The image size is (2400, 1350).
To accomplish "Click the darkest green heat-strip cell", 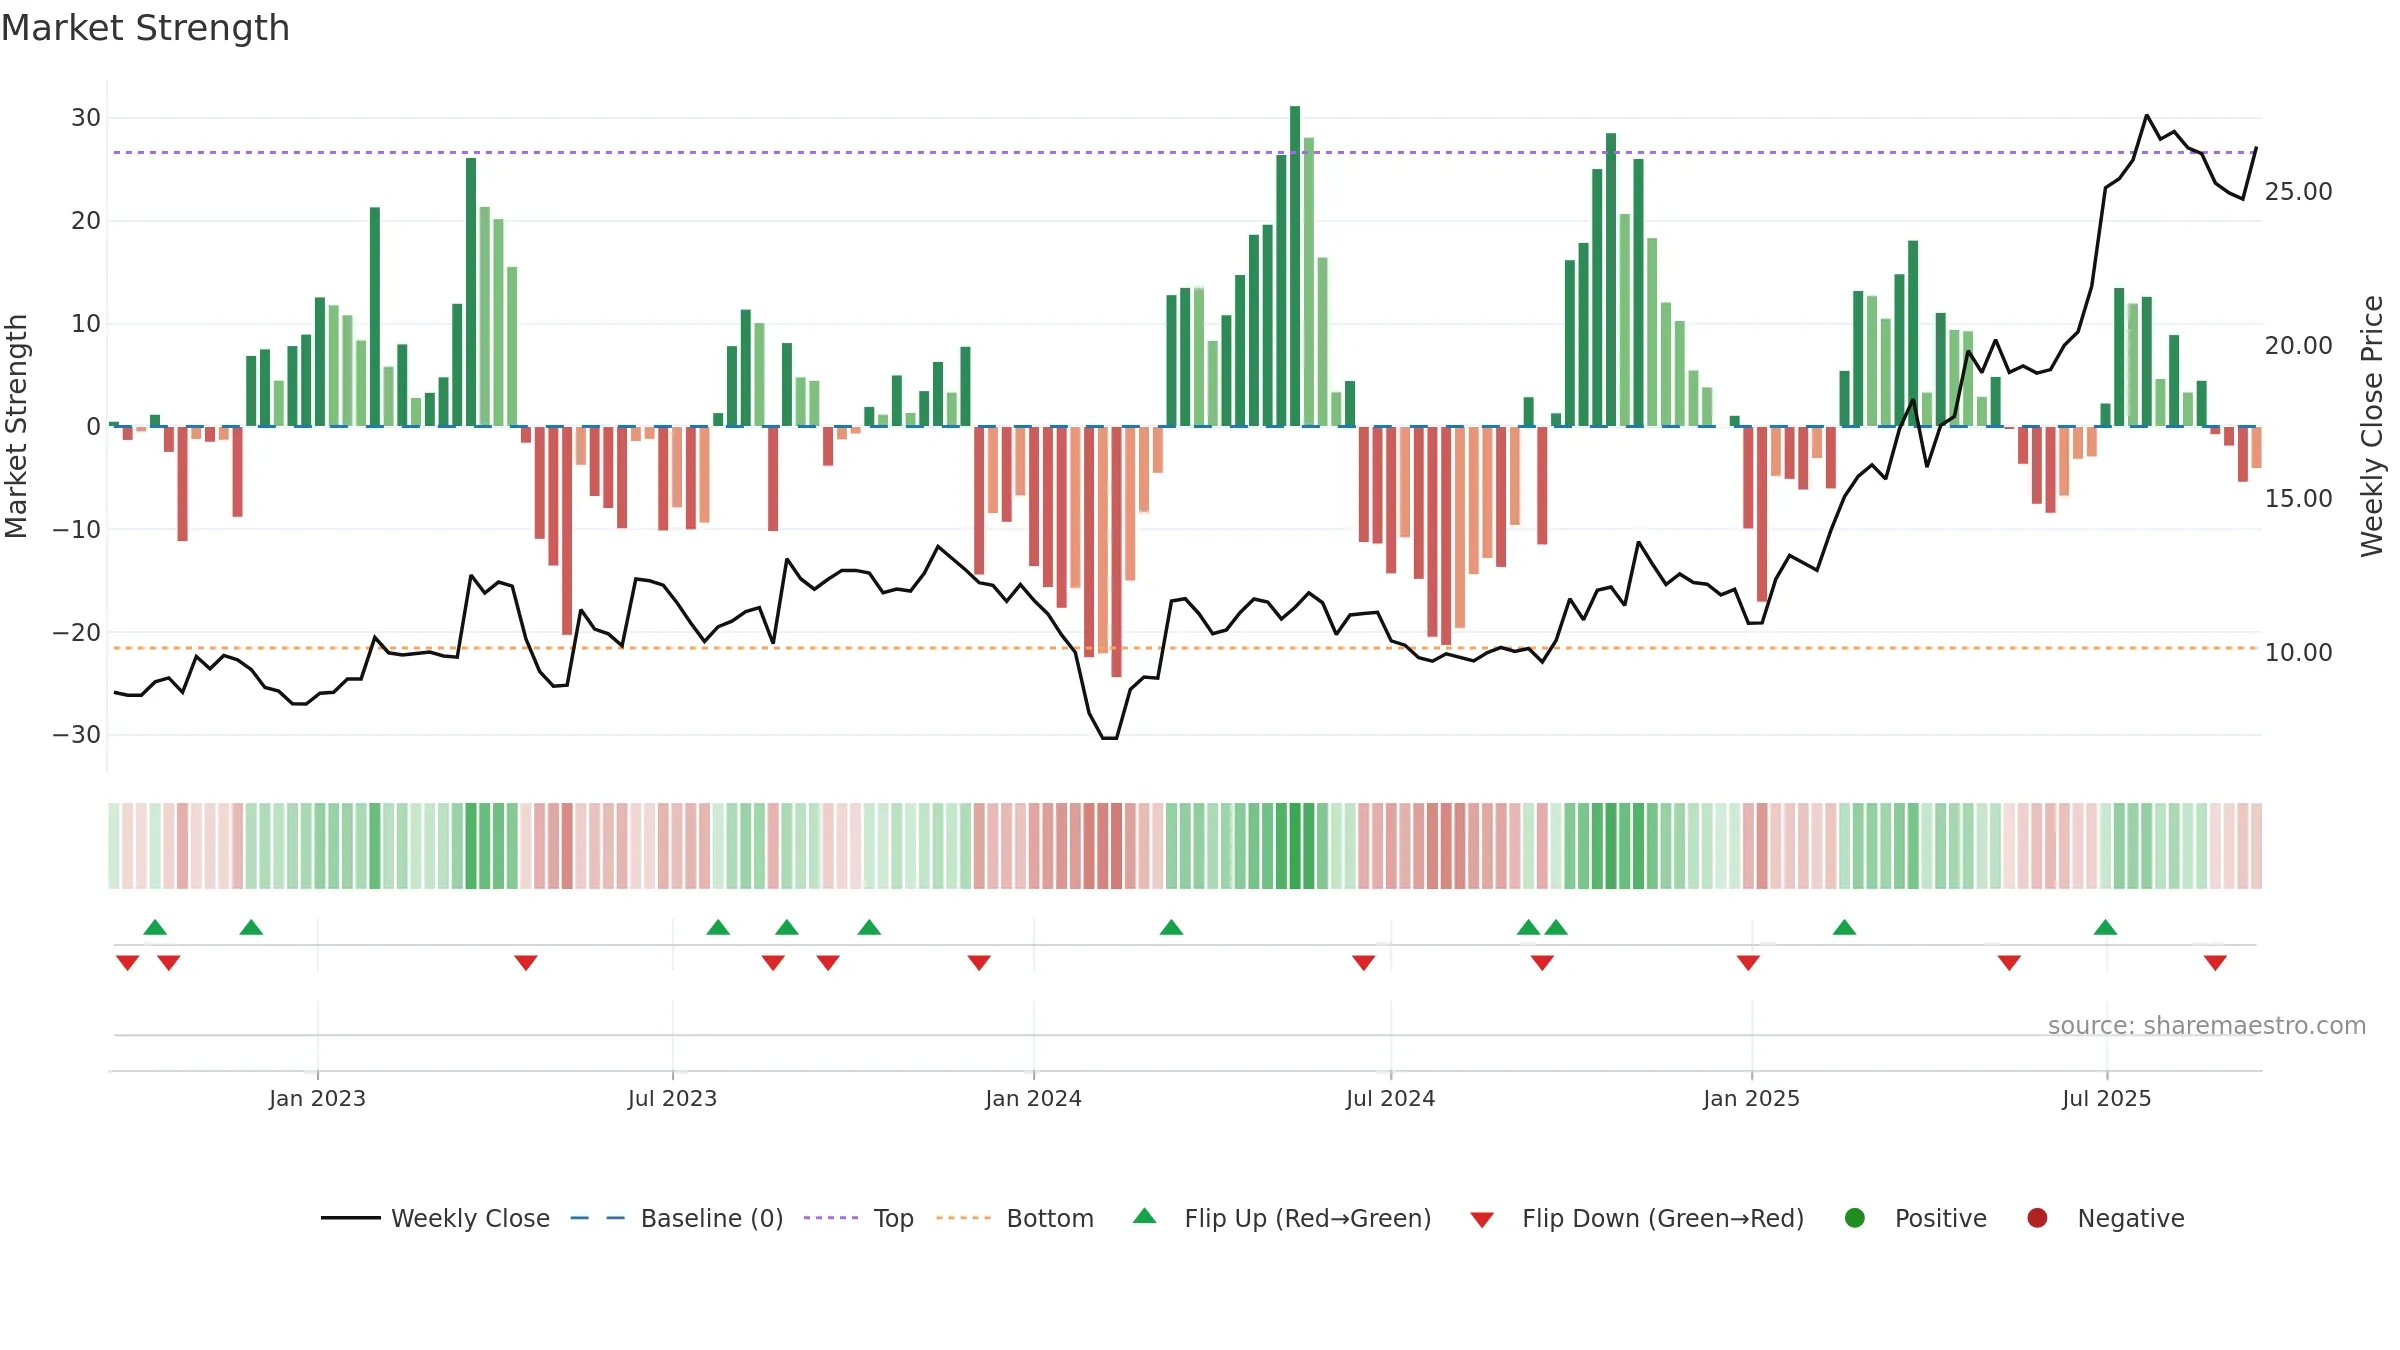I will coord(1295,846).
